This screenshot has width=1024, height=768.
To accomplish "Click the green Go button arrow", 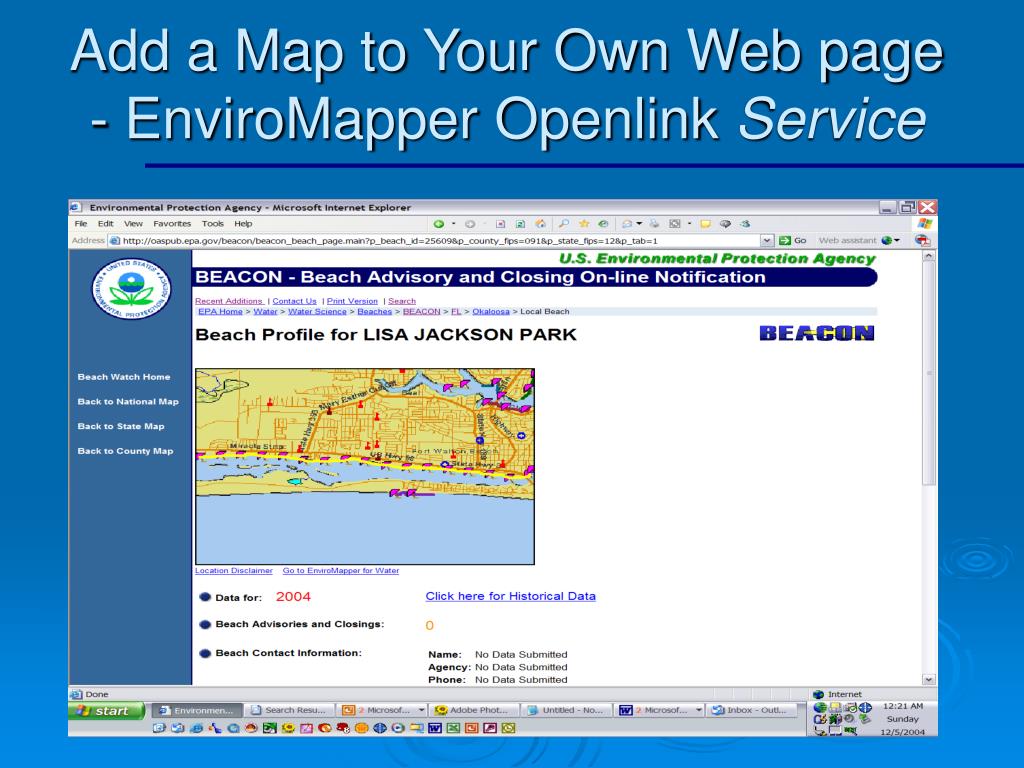I will [x=785, y=240].
